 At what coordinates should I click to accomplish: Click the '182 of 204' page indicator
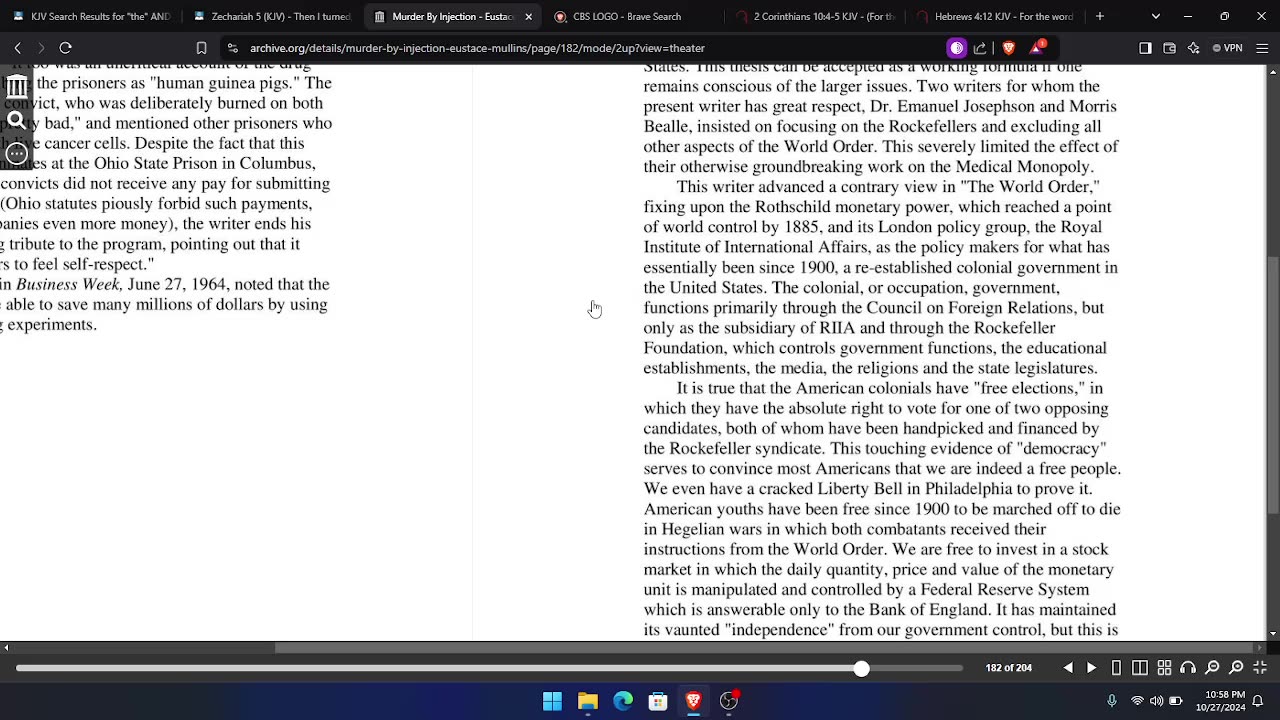point(1008,668)
